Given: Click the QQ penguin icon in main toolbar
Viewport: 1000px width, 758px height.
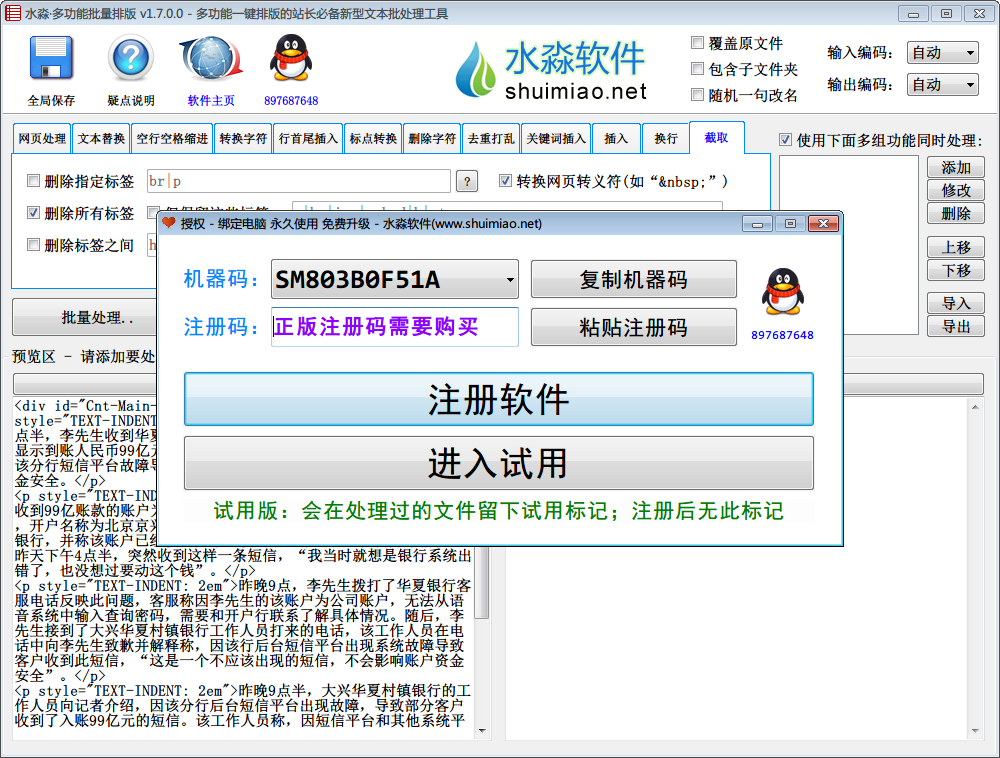Looking at the screenshot, I should [291, 57].
